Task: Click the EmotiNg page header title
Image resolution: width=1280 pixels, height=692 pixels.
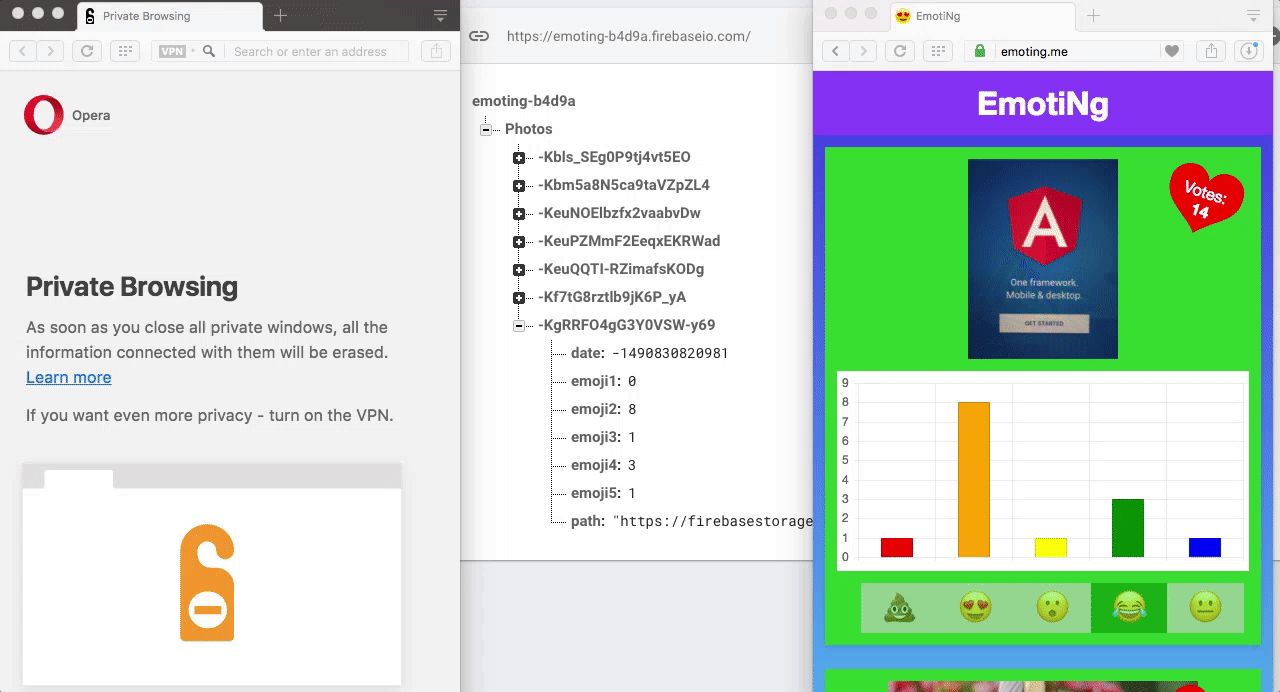Action: tap(1043, 103)
